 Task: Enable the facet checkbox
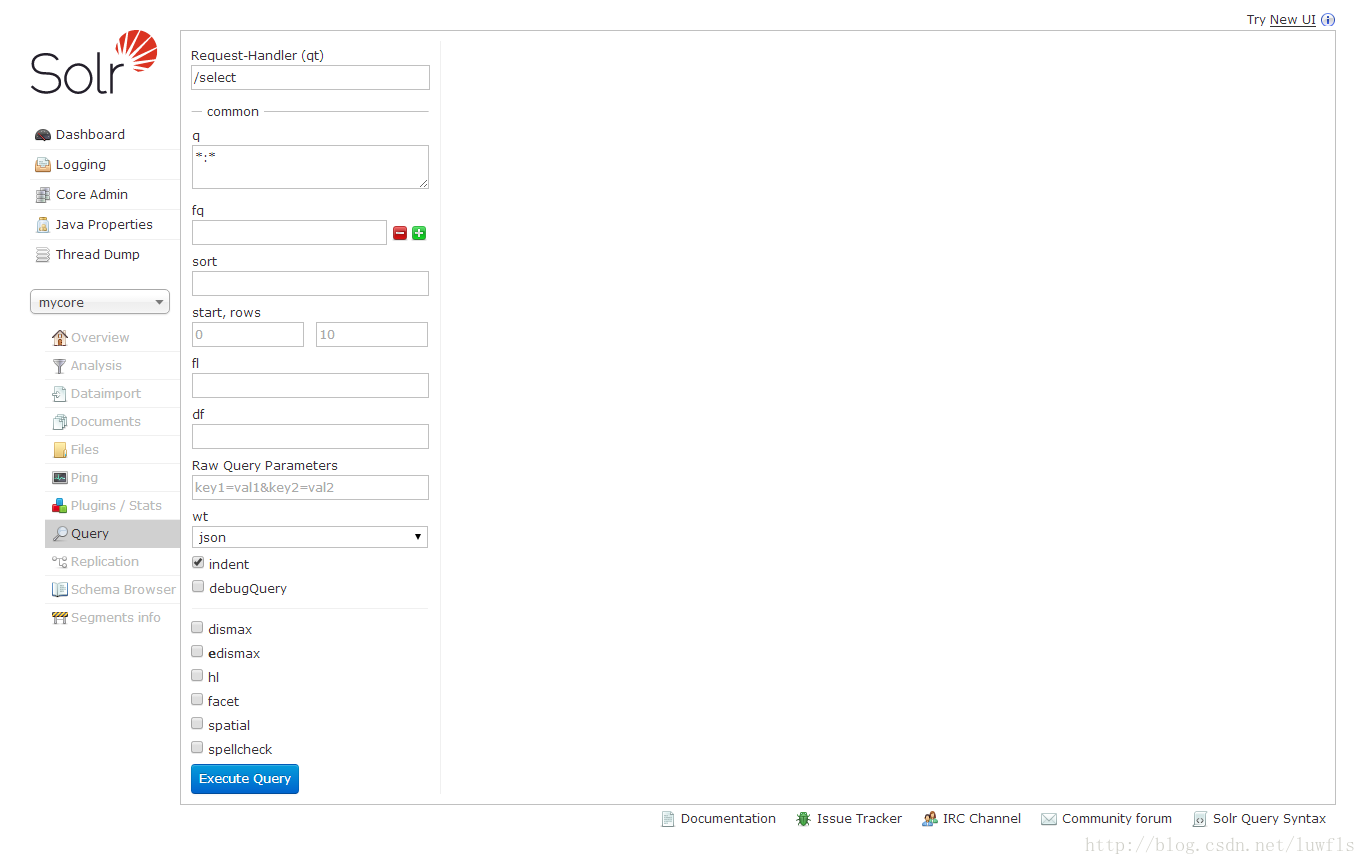tap(198, 700)
